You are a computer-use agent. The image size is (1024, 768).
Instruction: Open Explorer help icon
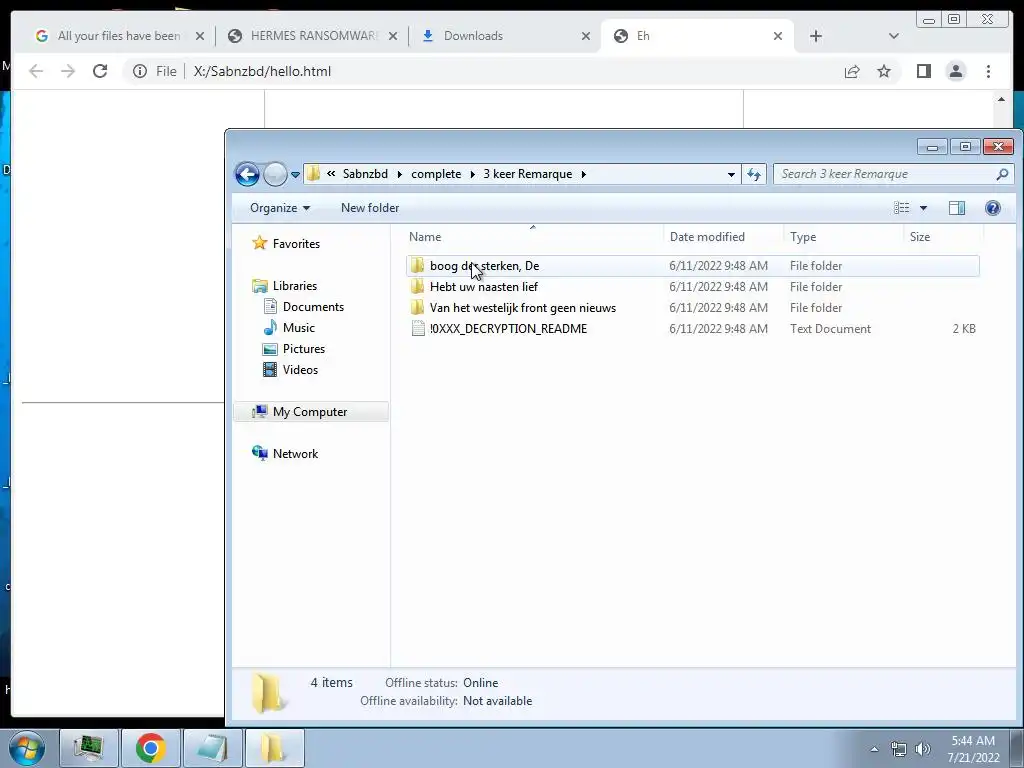click(x=993, y=208)
